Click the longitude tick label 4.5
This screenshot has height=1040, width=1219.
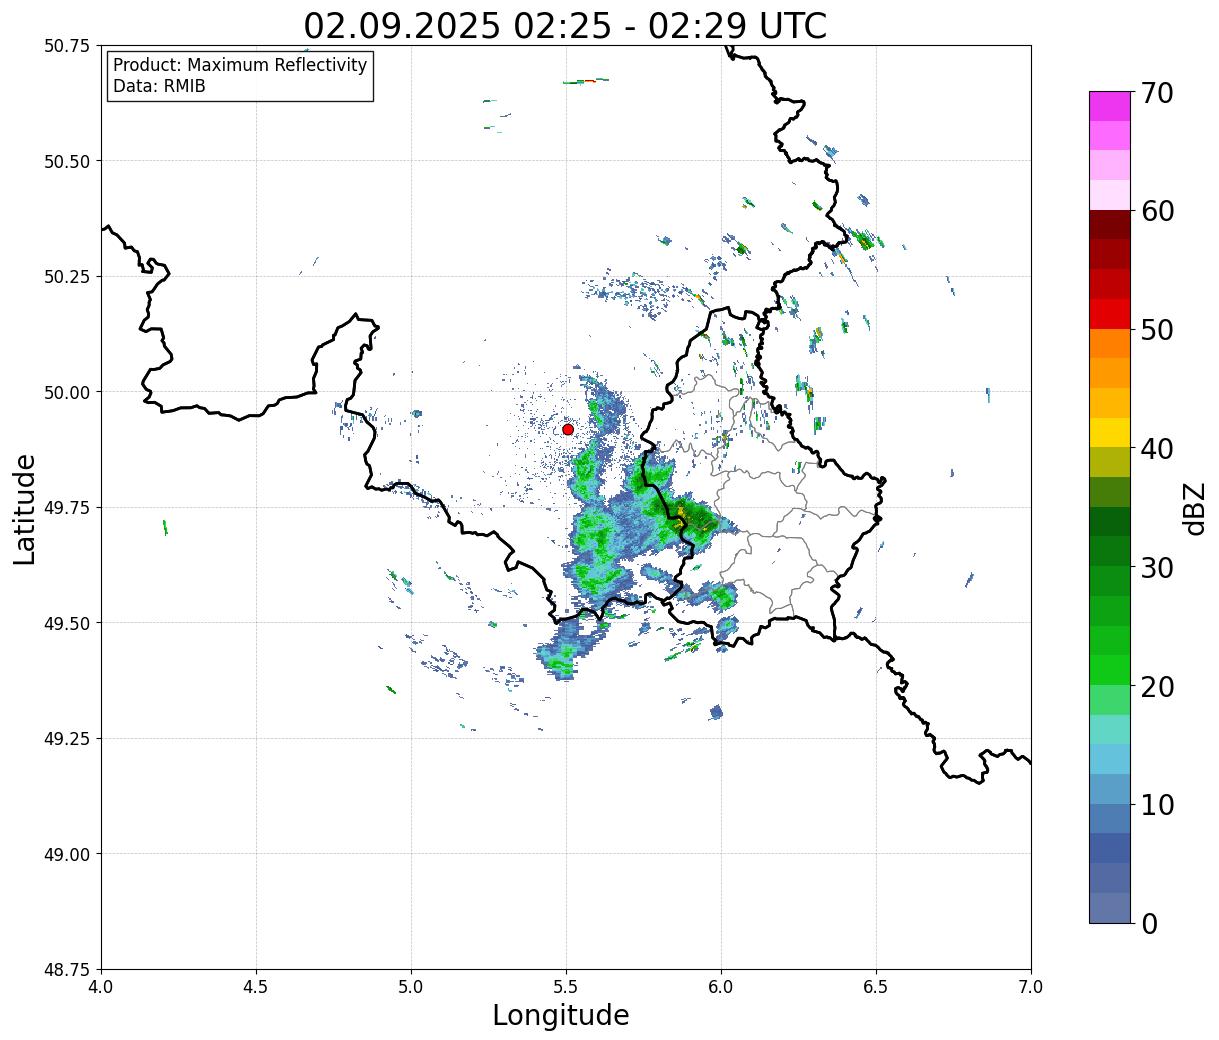(257, 987)
